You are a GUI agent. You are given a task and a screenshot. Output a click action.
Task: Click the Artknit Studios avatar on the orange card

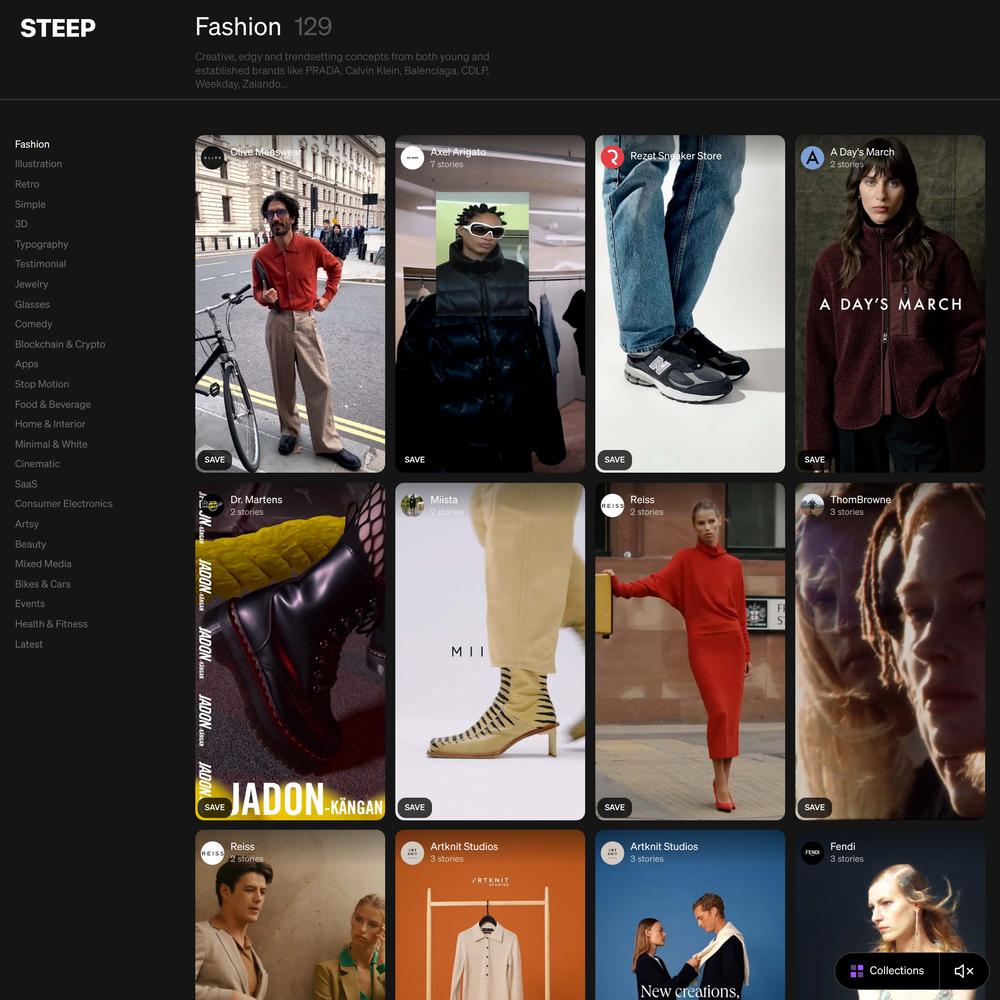tap(412, 853)
